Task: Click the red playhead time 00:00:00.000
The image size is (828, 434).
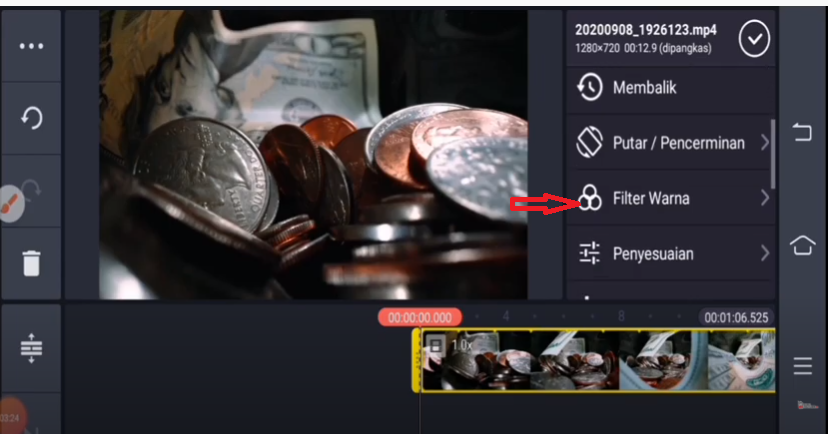Action: 421,317
